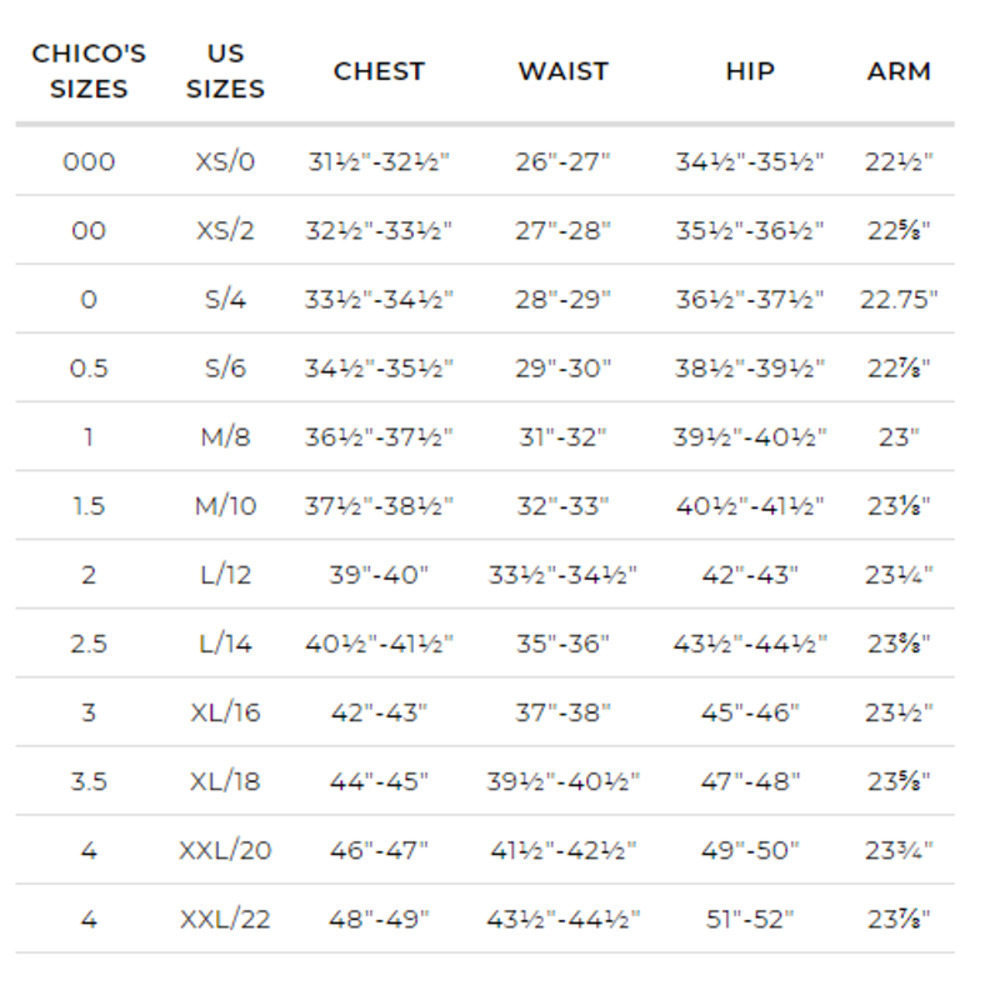Click the L/12 US size cell
The width and height of the screenshot is (1000, 1000).
point(225,575)
